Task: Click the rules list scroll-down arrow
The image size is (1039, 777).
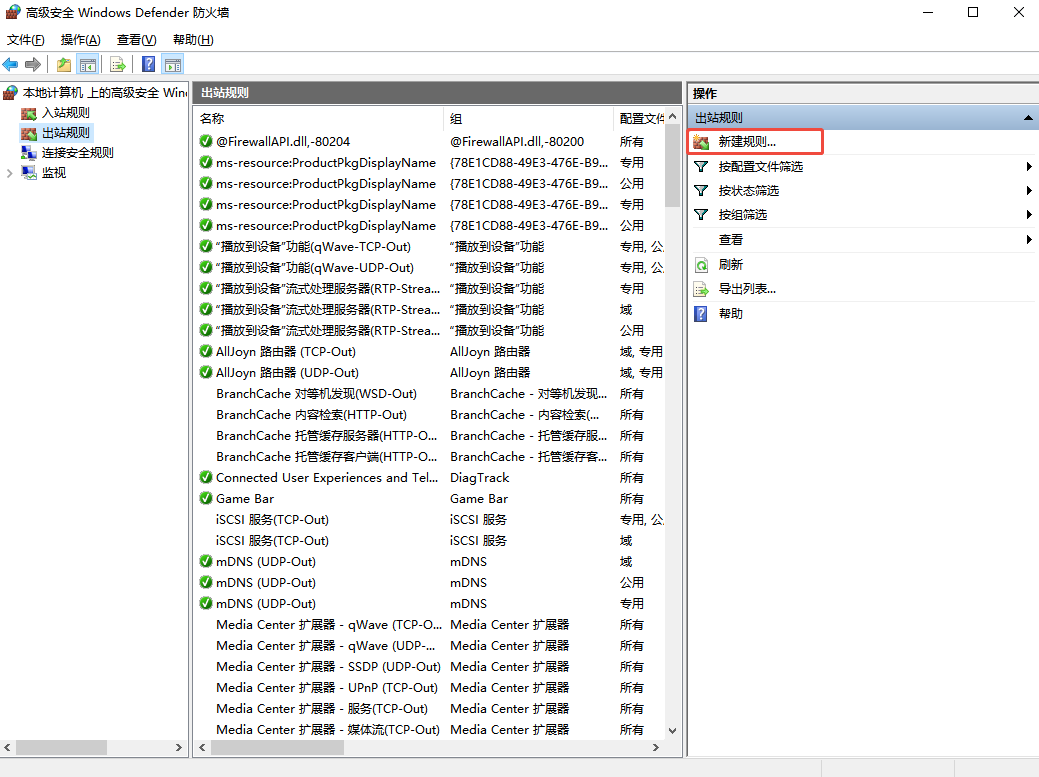Action: [673, 731]
